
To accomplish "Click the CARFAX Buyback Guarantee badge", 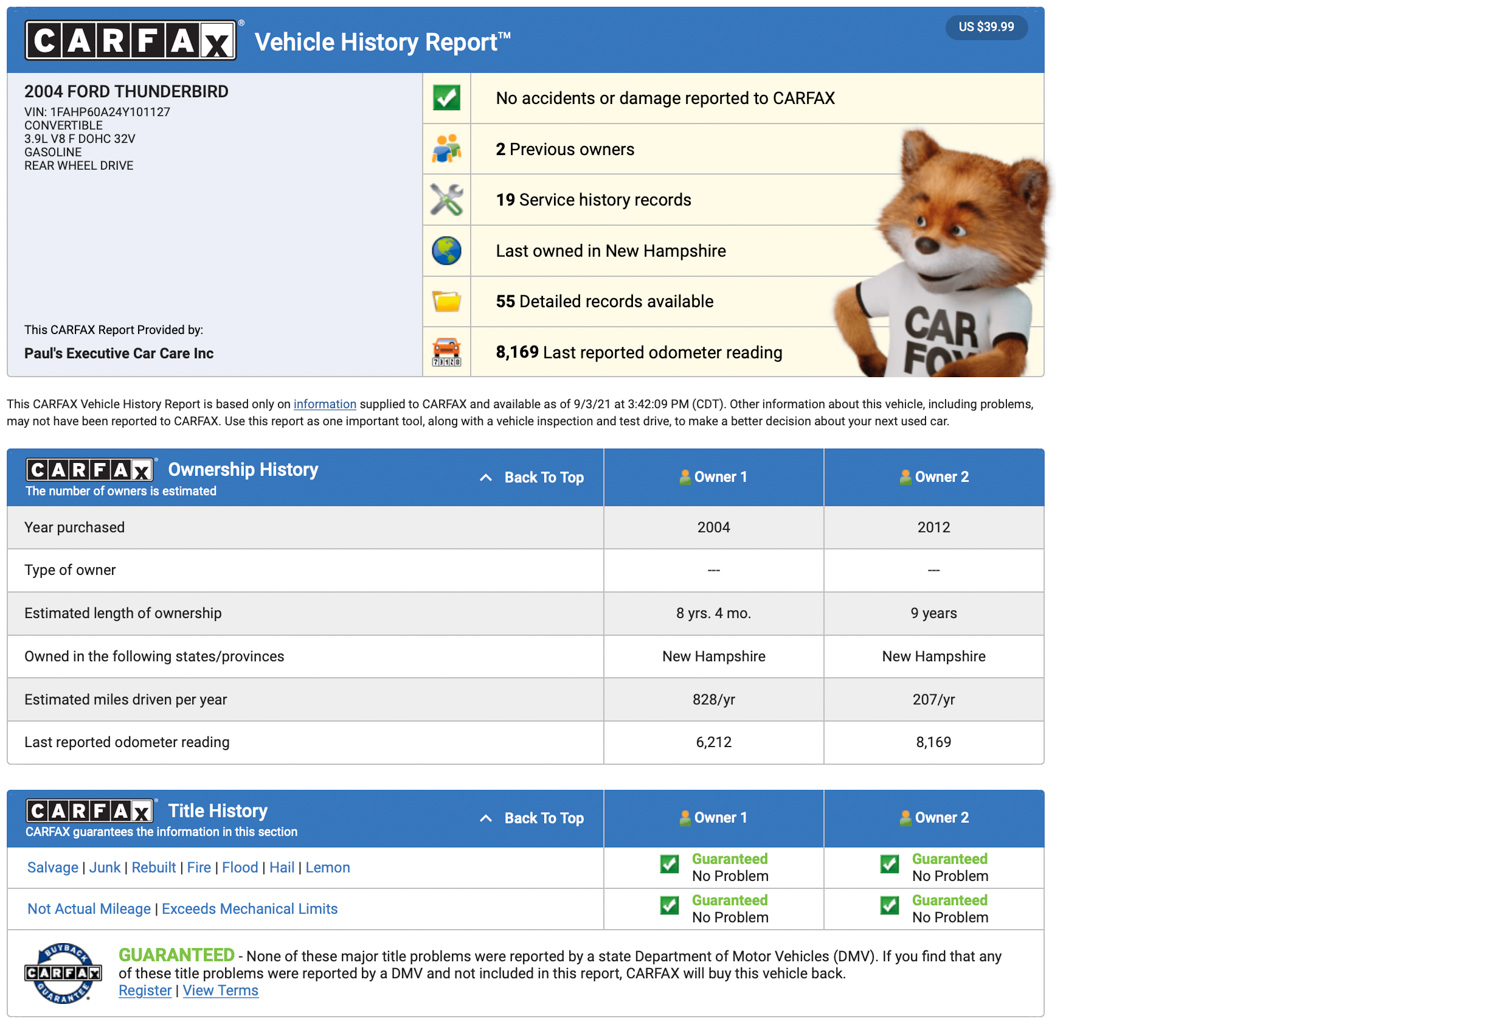I will click(x=63, y=972).
